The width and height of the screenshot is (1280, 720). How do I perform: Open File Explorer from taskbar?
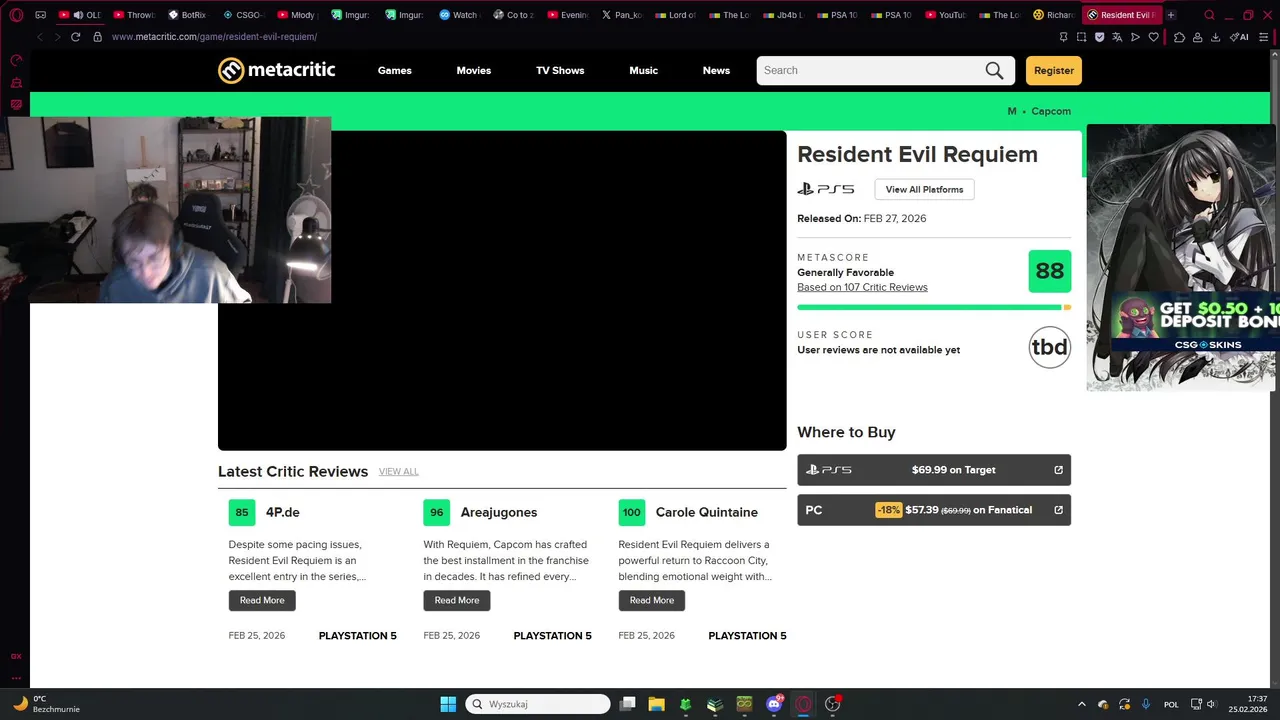(656, 704)
